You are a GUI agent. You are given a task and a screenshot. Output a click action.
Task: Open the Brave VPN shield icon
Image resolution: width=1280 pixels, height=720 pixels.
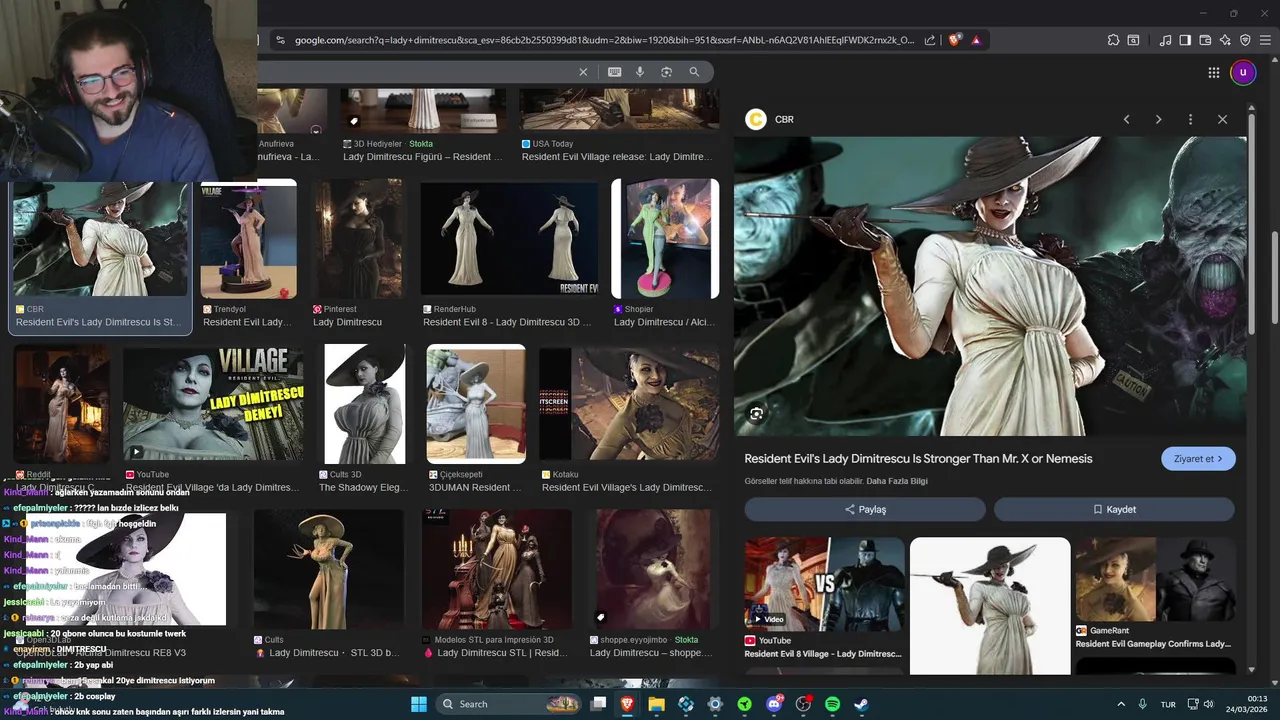tap(1246, 40)
